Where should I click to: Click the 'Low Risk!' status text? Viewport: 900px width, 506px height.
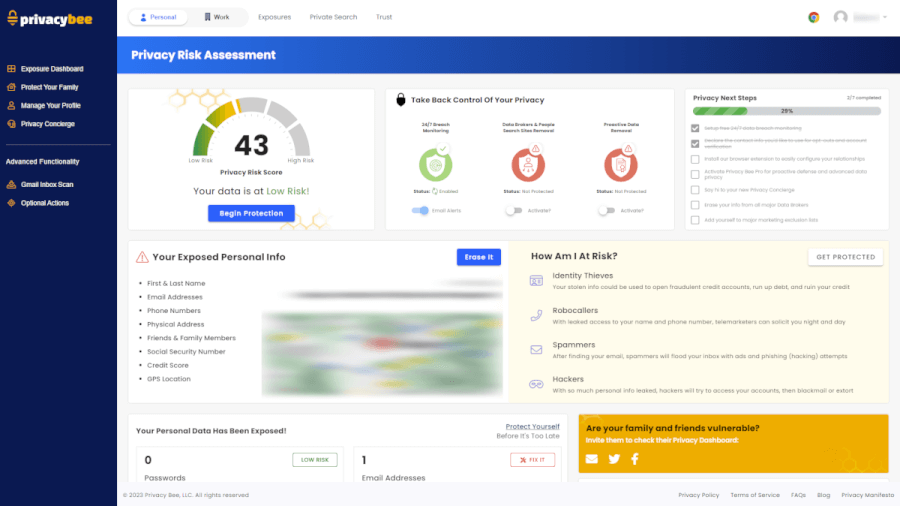[288, 191]
